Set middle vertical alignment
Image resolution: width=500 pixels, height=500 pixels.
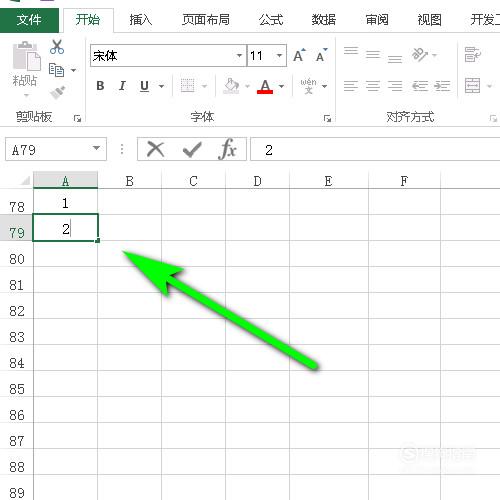(373, 55)
